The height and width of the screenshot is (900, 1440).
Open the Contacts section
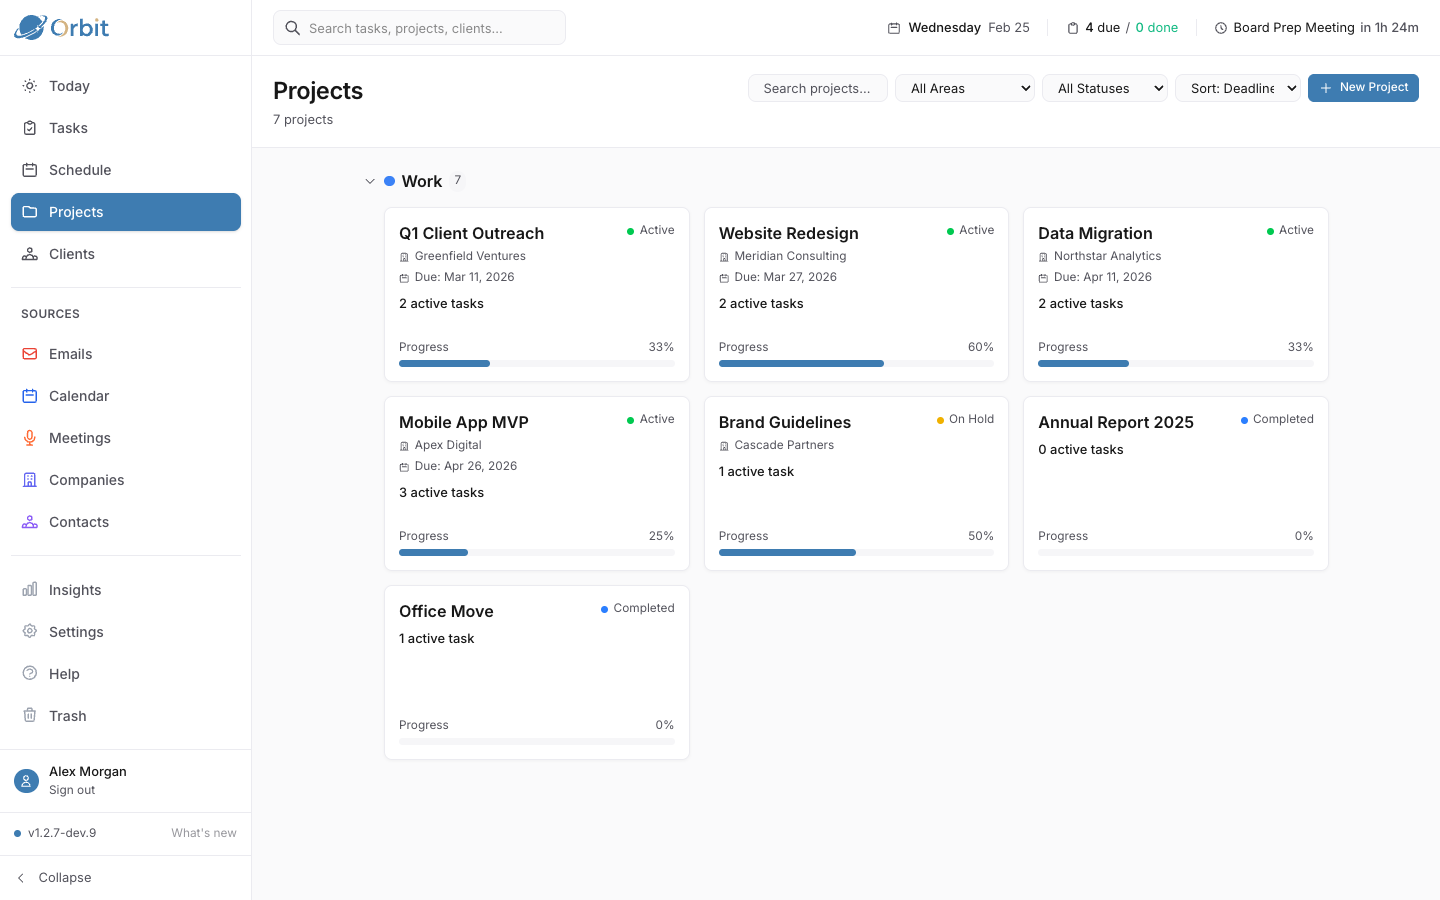tap(79, 522)
